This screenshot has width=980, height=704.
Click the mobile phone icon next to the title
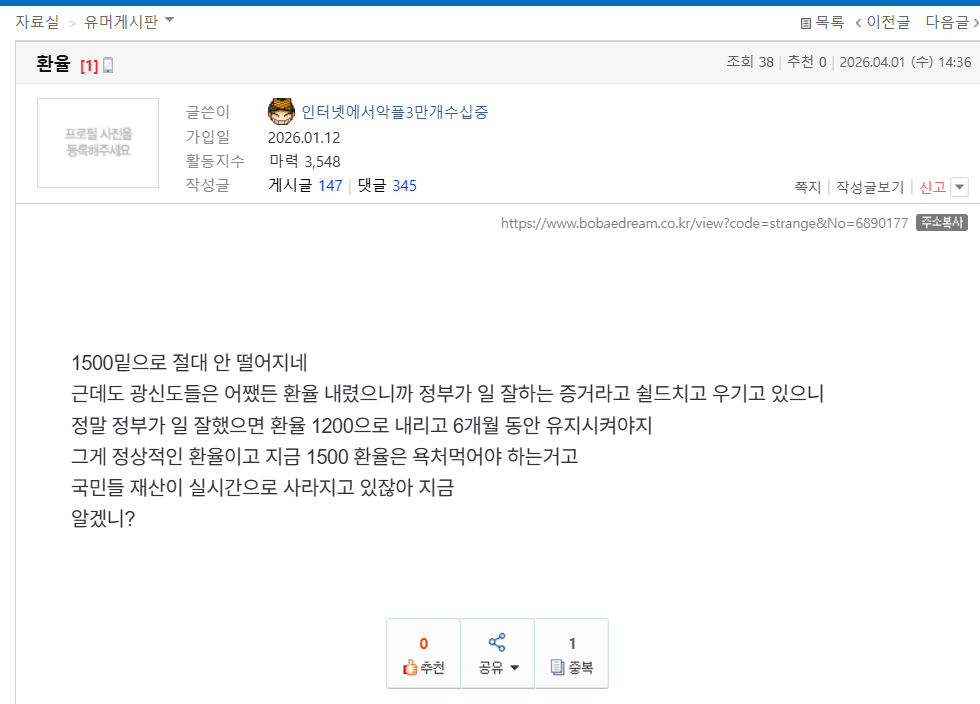tap(108, 66)
